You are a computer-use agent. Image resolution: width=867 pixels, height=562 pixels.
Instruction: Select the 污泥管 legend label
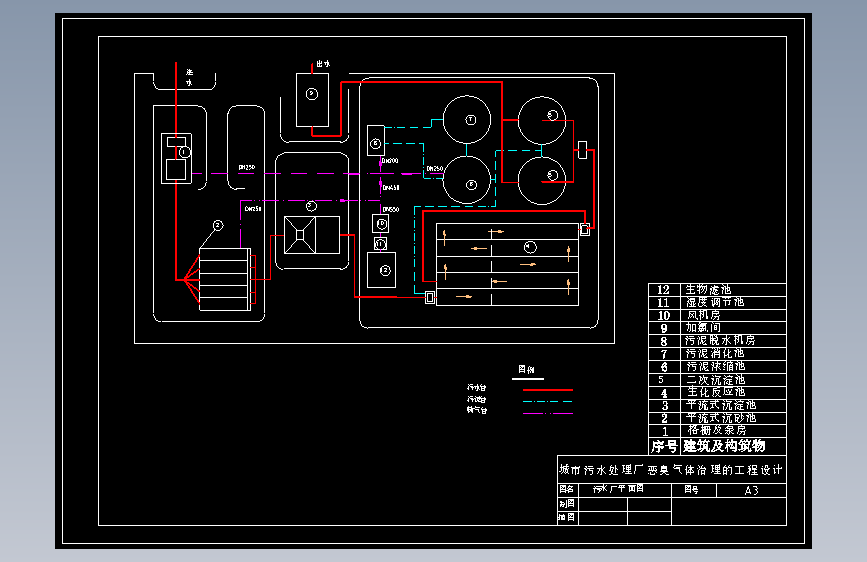coord(477,399)
